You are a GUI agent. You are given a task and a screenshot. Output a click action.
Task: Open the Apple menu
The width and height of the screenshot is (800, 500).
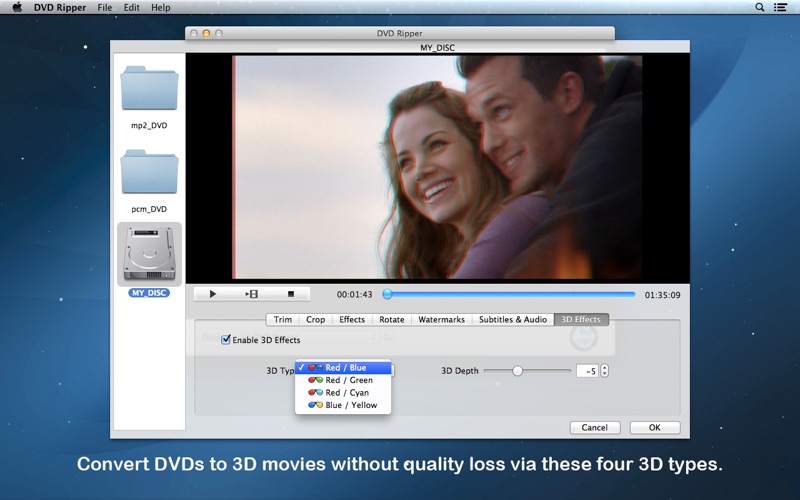point(17,7)
